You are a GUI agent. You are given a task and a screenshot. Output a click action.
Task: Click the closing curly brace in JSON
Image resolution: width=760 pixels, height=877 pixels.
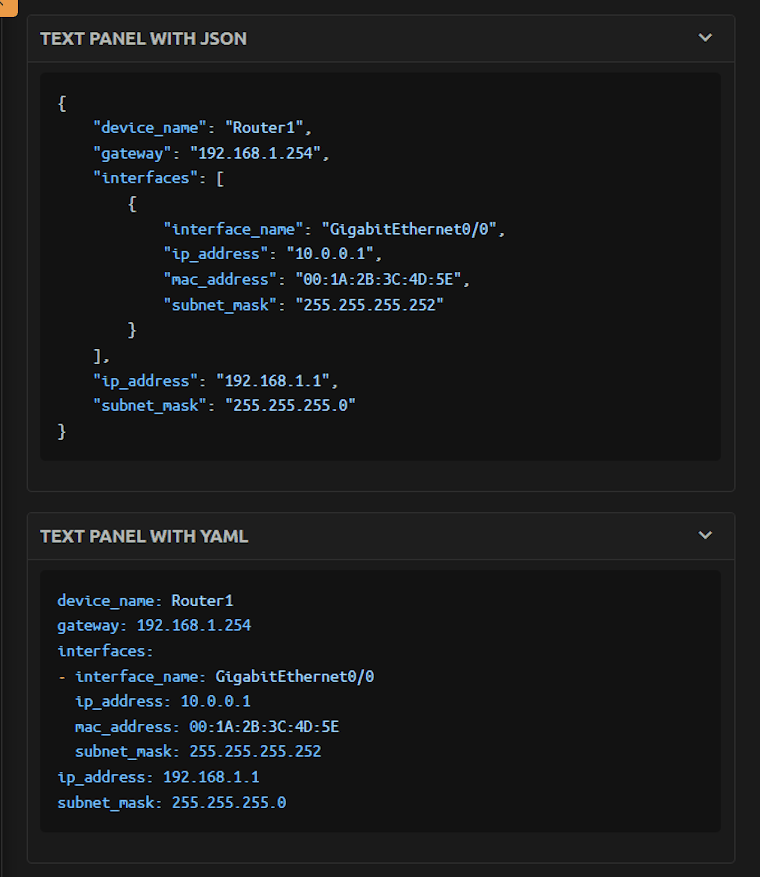click(62, 431)
